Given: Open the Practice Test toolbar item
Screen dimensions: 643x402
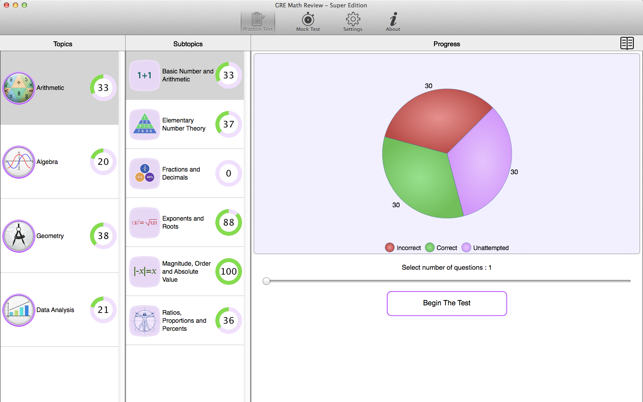Looking at the screenshot, I should pyautogui.click(x=258, y=22).
